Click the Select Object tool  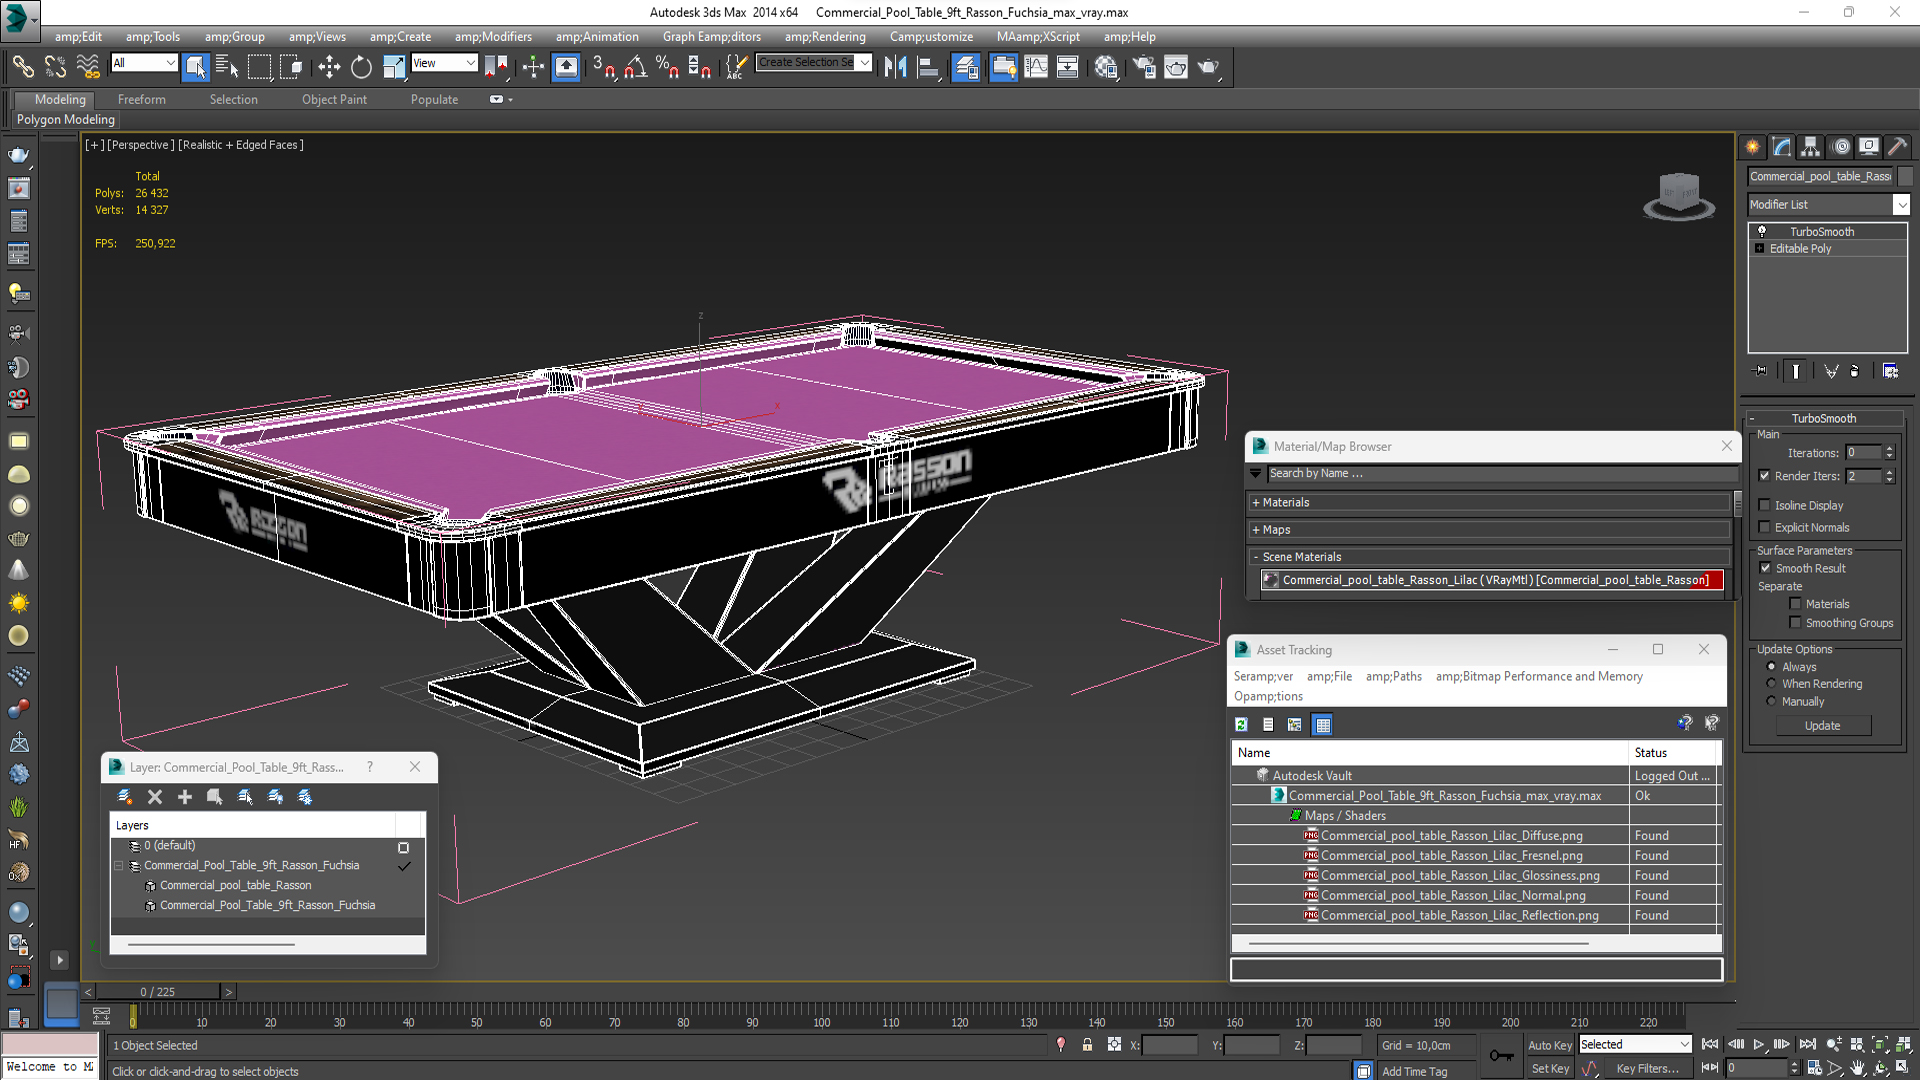pyautogui.click(x=195, y=67)
